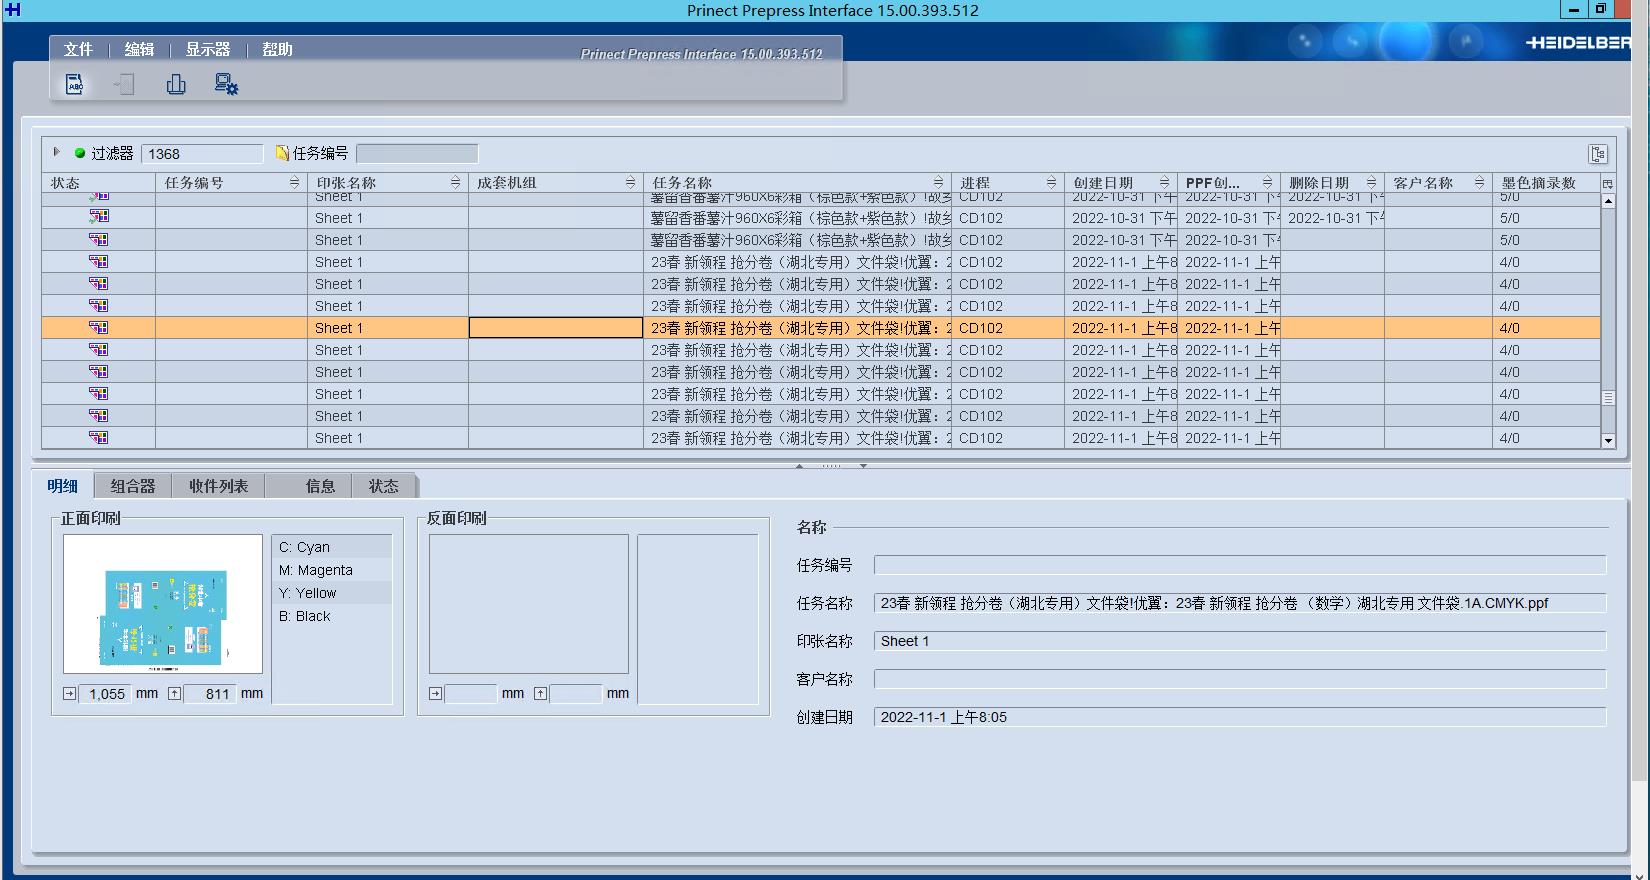This screenshot has height=880, width=1650.
Task: Click the table vertical scrollbar thumb
Action: coord(1608,397)
